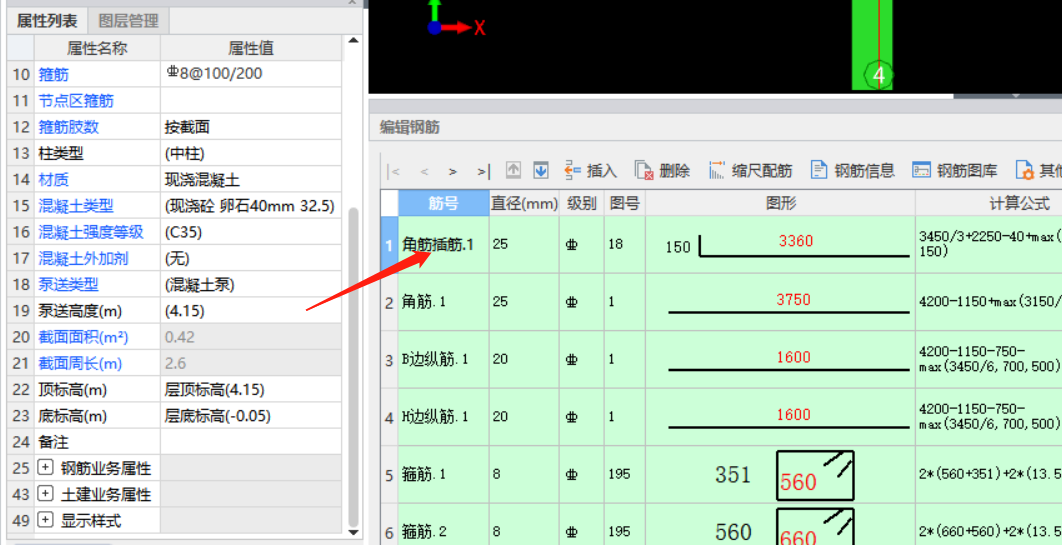The height and width of the screenshot is (545, 1062).
Task: Select B边纵筋.1 row name cell
Action: [x=444, y=359]
